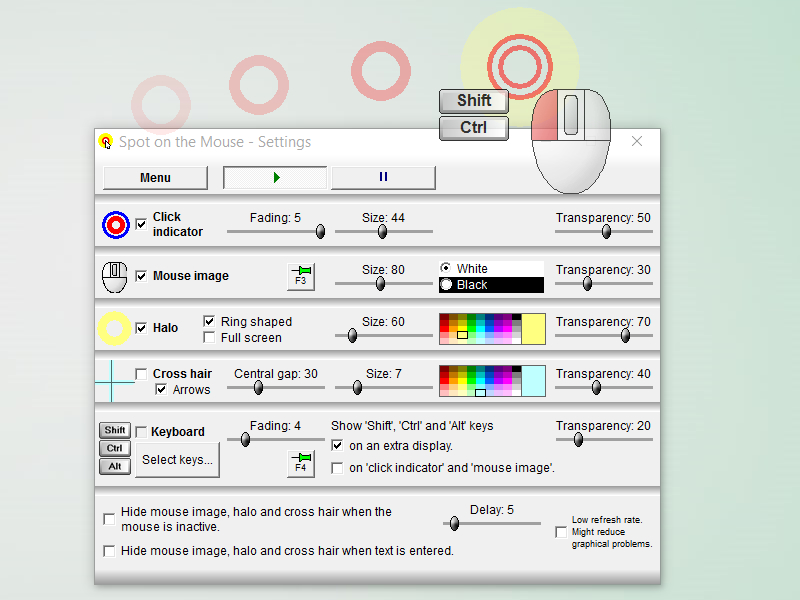
Task: Click the cross hair icon
Action: (x=112, y=381)
